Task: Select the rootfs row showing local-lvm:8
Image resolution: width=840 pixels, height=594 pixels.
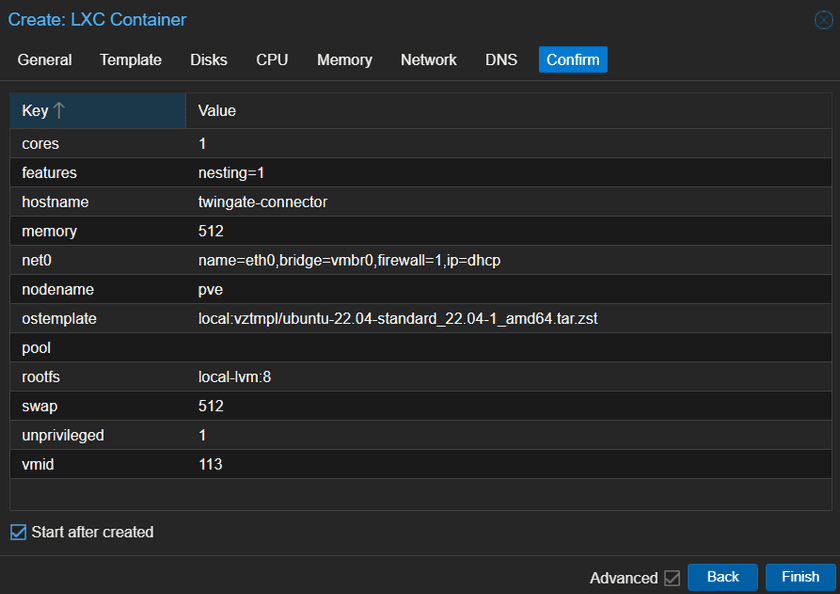Action: tap(300, 377)
